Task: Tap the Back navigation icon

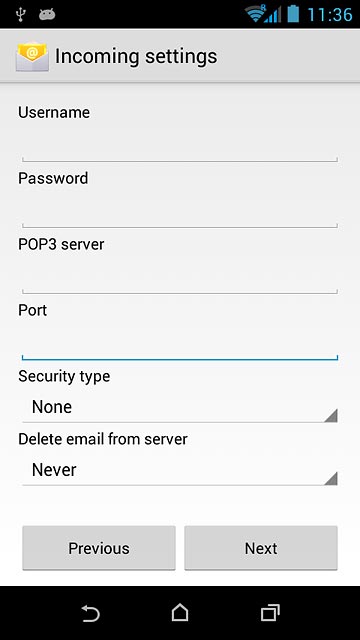Action: (90, 613)
